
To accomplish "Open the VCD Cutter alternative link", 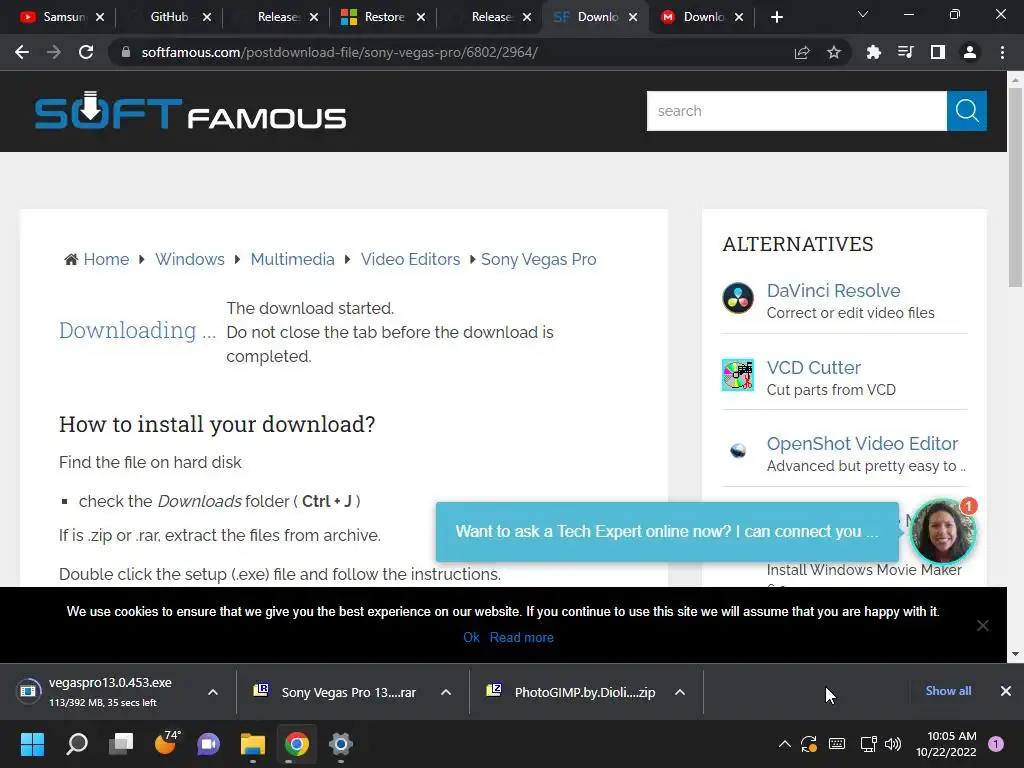I will tap(814, 368).
